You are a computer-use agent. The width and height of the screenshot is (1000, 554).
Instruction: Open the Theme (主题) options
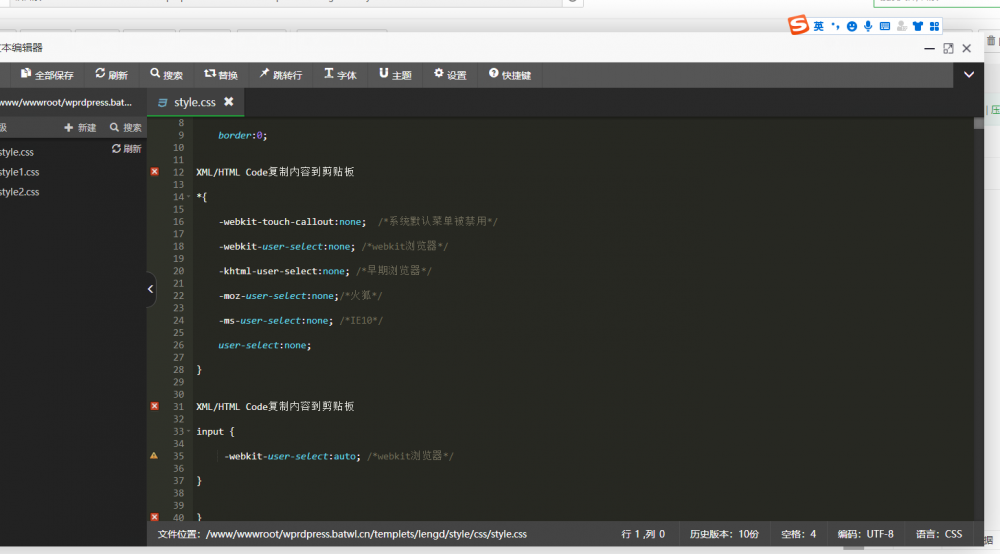[x=395, y=75]
